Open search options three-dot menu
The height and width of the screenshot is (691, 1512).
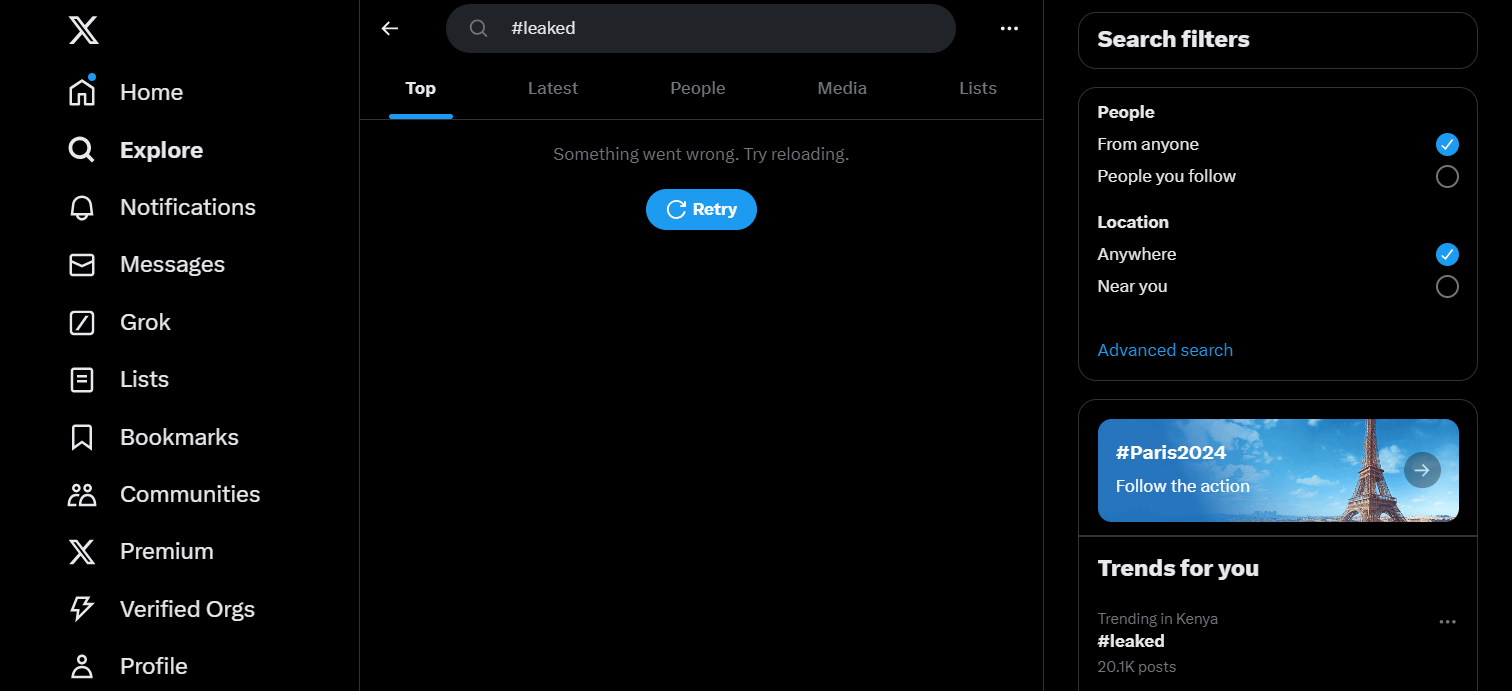pyautogui.click(x=1009, y=28)
